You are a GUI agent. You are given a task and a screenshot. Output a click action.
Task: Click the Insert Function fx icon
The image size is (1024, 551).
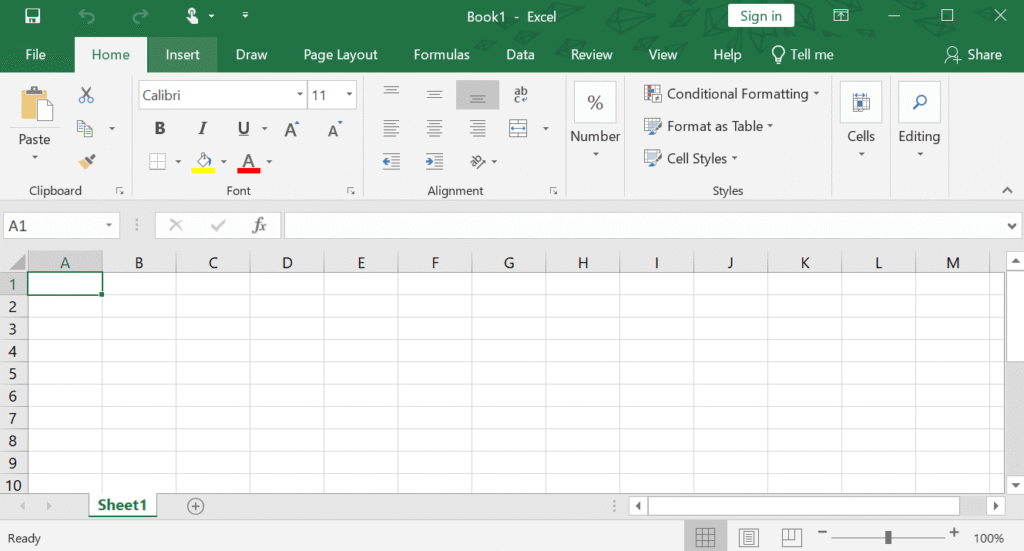pyautogui.click(x=259, y=226)
